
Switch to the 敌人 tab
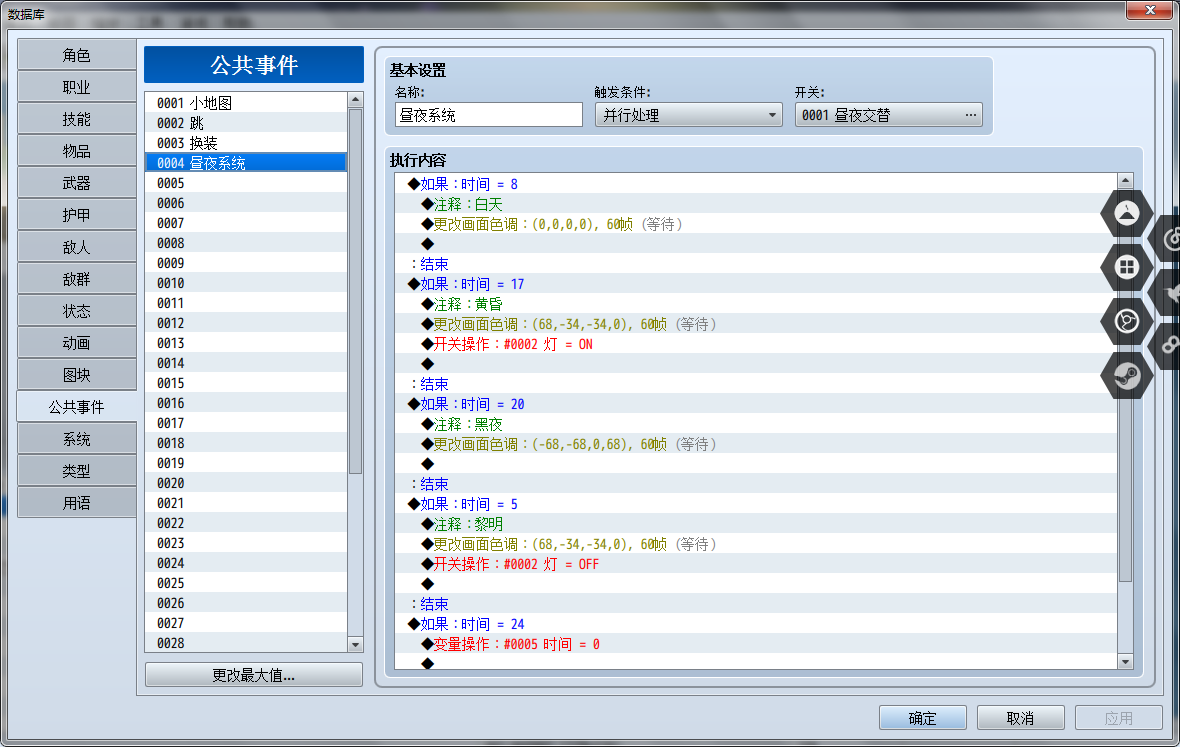[x=76, y=247]
